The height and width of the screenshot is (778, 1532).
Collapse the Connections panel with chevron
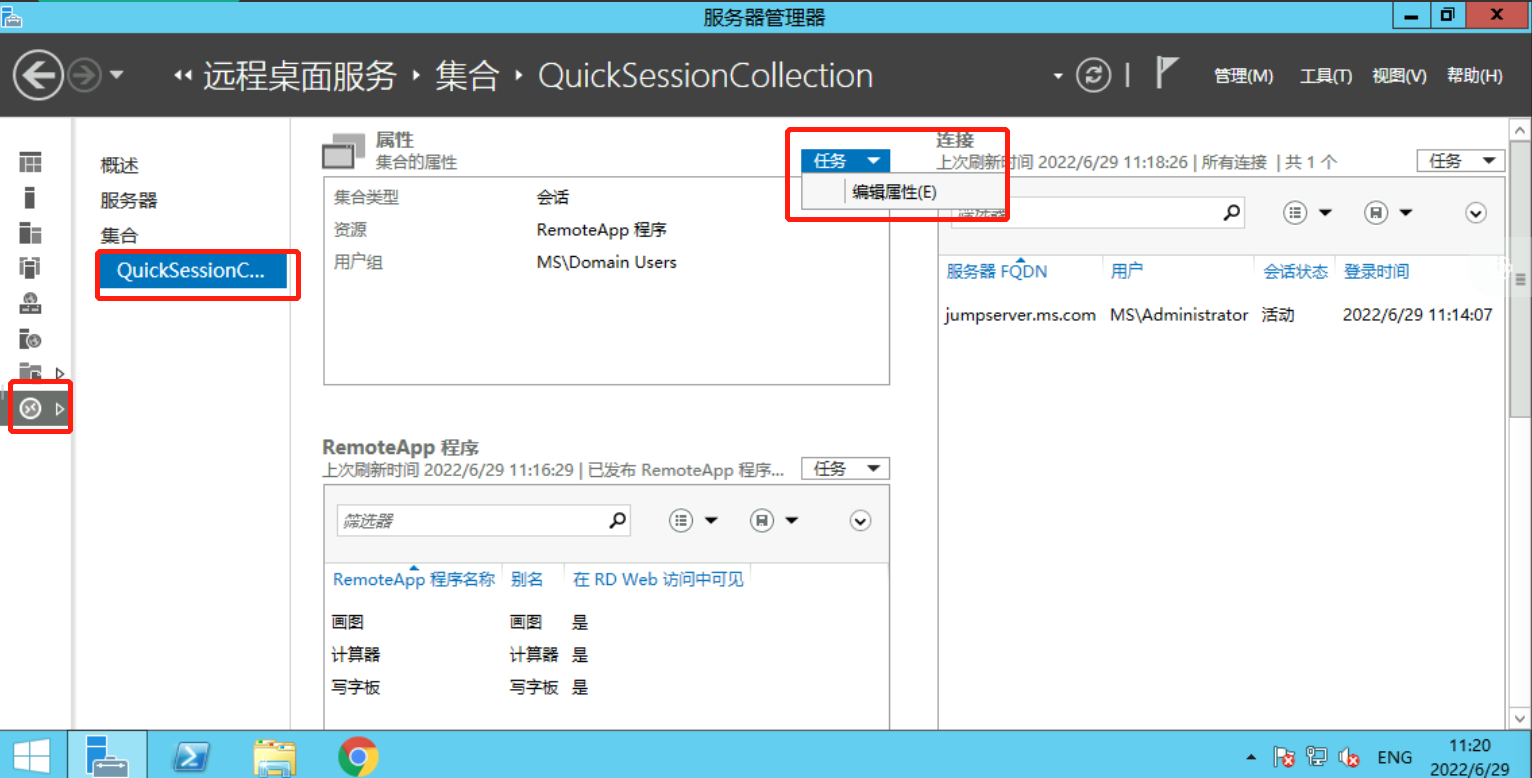click(1475, 212)
